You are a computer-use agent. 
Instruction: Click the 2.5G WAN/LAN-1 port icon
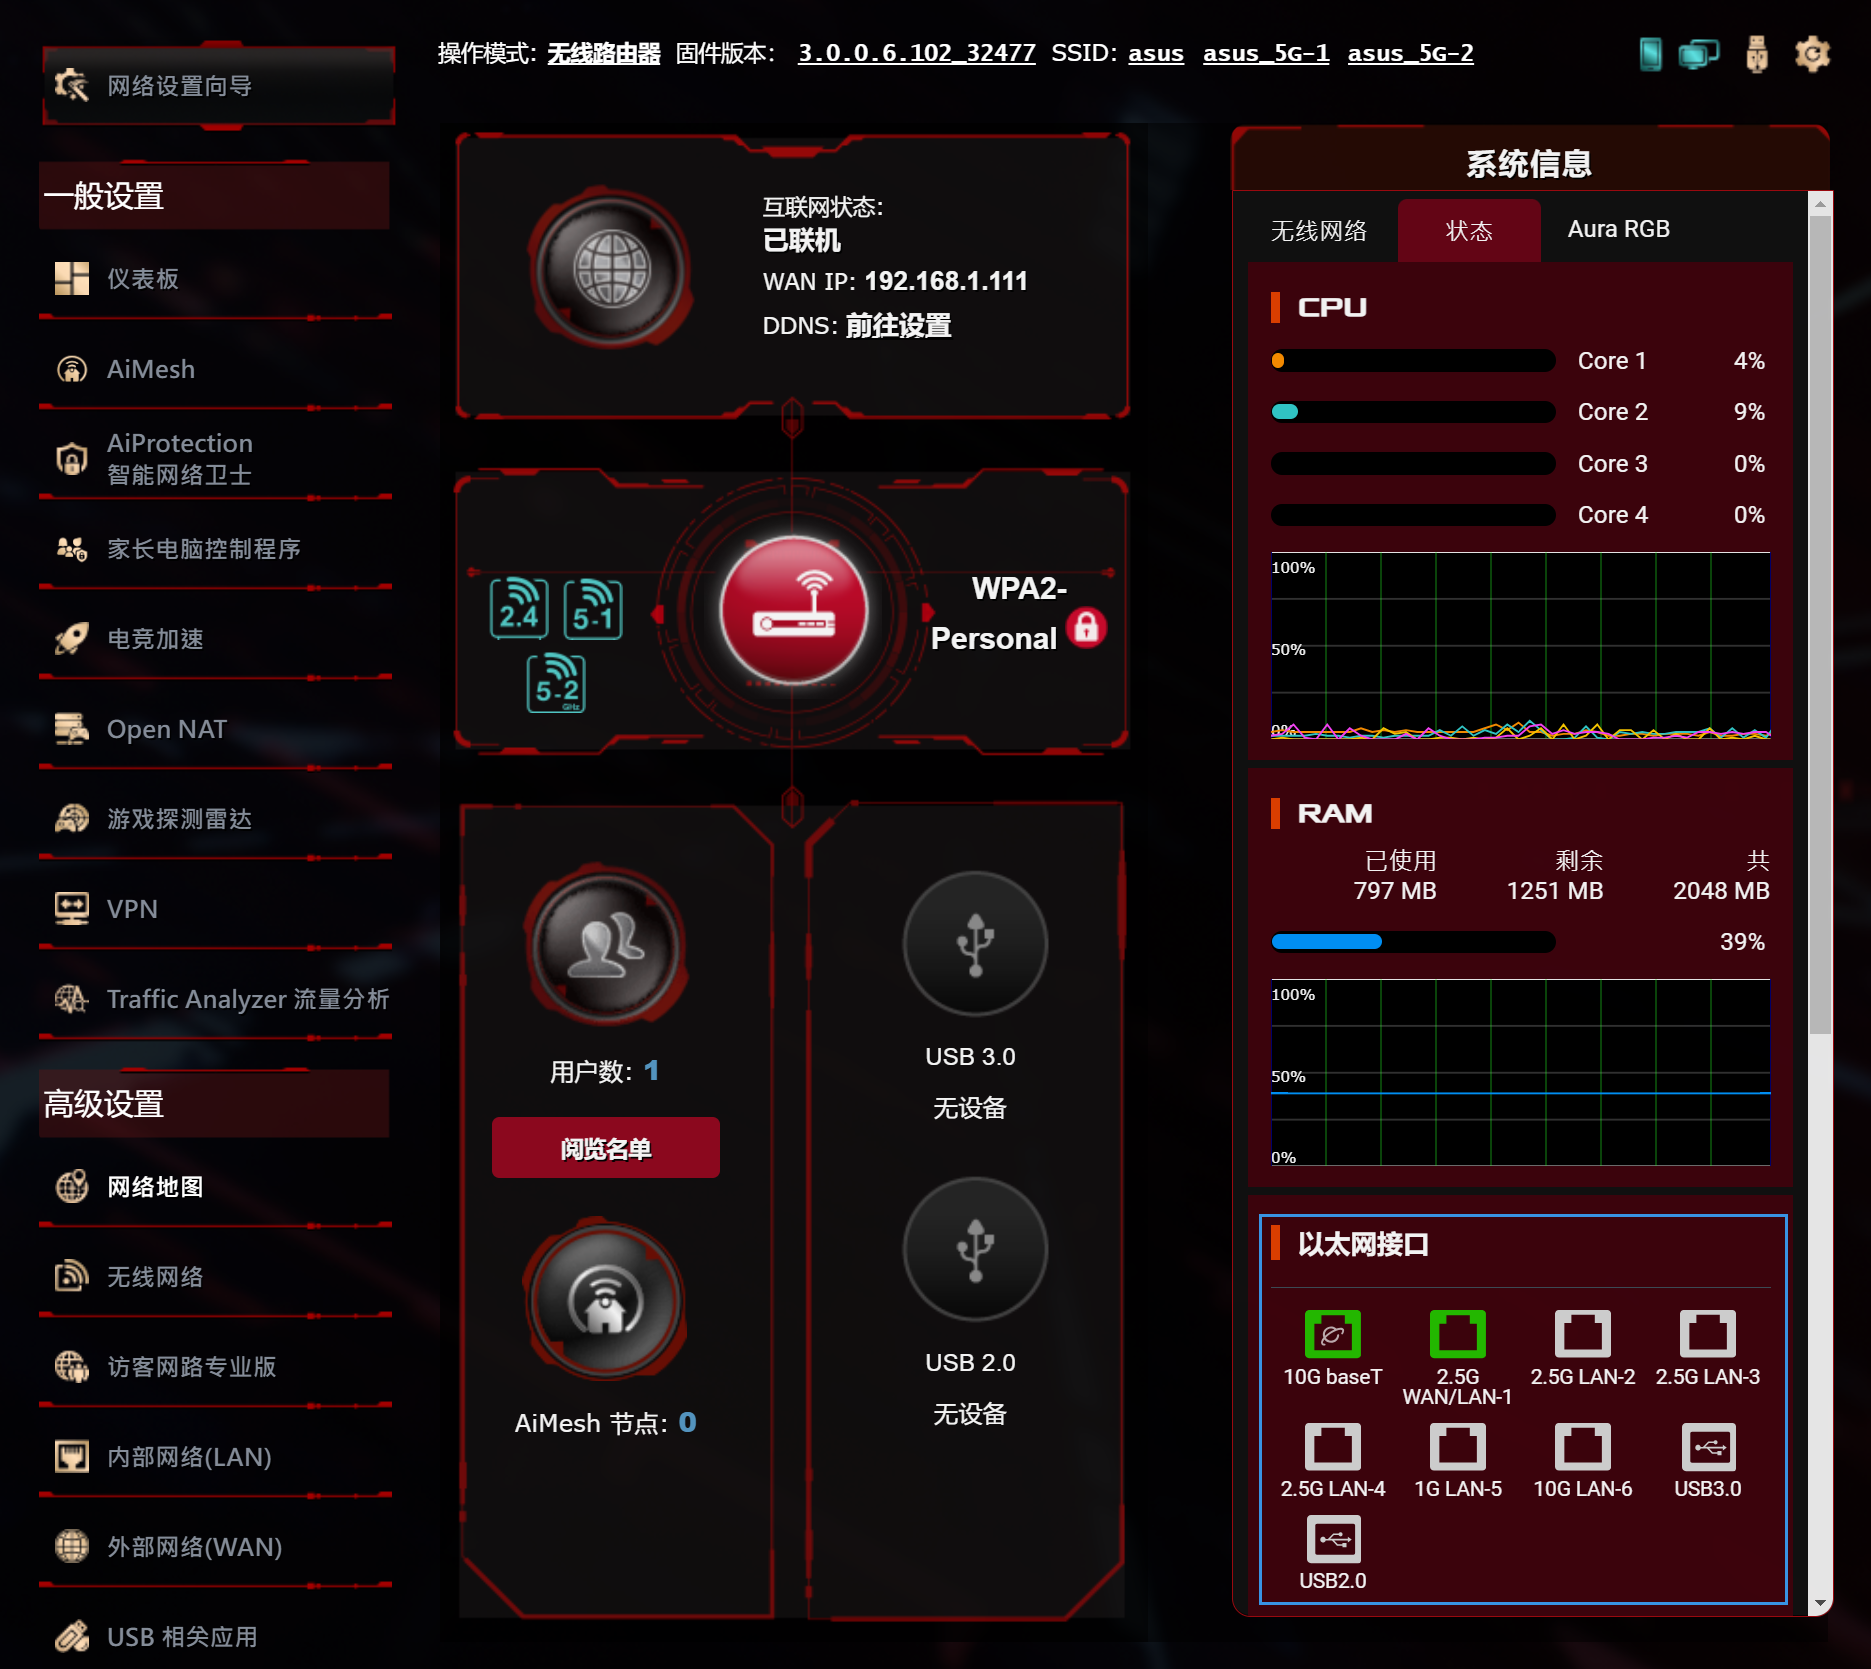pos(1458,1334)
